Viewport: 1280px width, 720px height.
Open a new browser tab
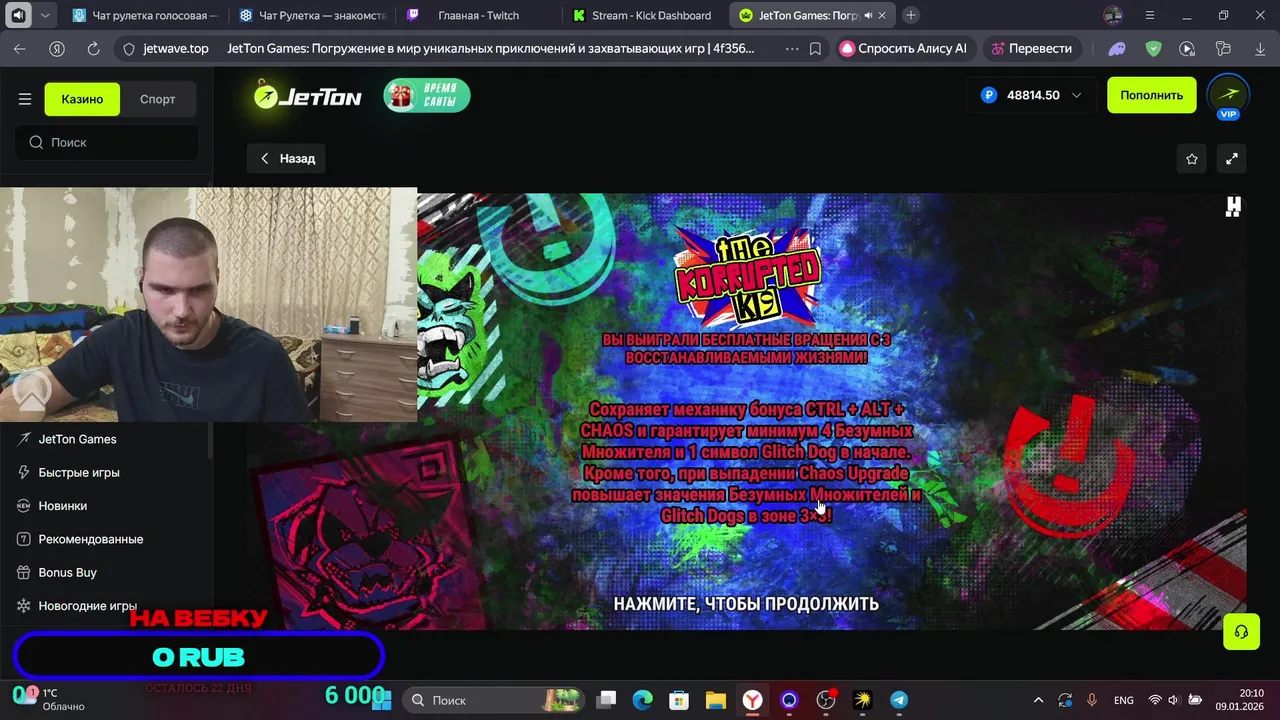[x=910, y=15]
